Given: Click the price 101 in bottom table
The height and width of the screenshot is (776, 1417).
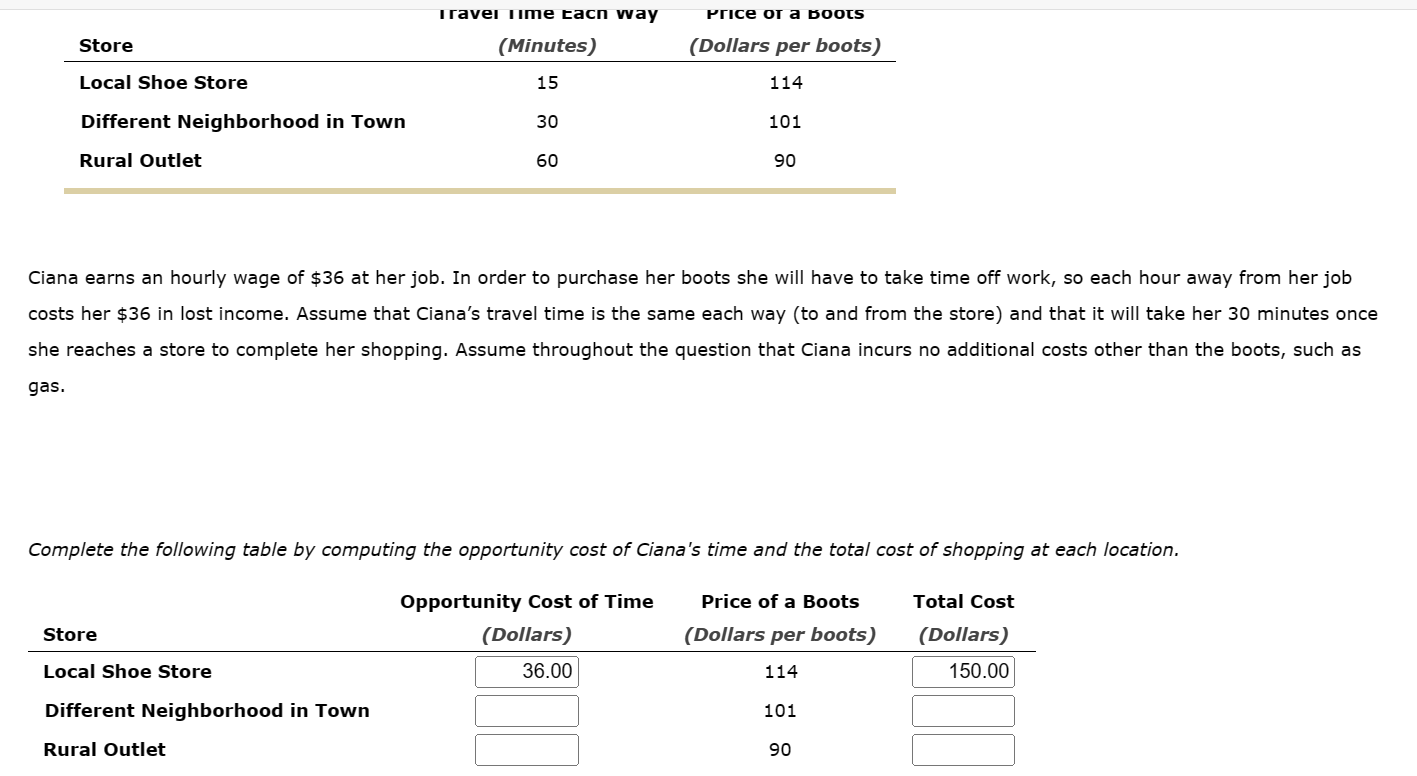Looking at the screenshot, I should (x=780, y=710).
